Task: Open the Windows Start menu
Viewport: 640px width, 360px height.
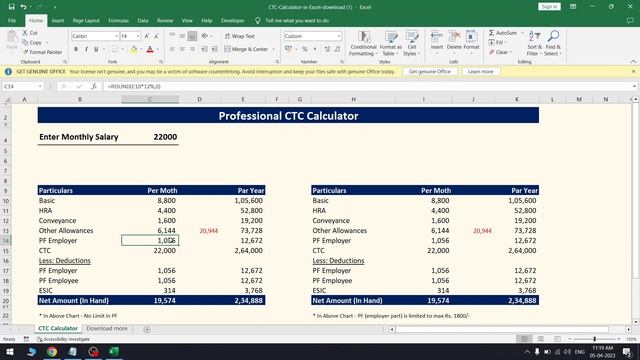Action: [x=10, y=351]
